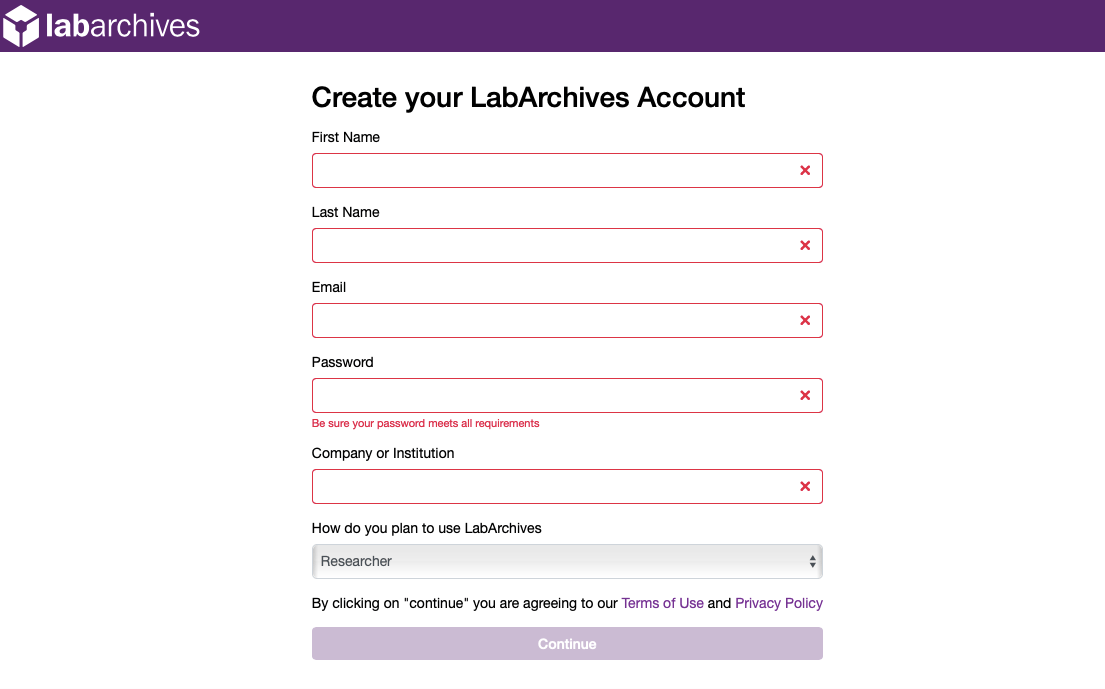
Task: Clear the Email field using its X icon
Action: point(805,320)
